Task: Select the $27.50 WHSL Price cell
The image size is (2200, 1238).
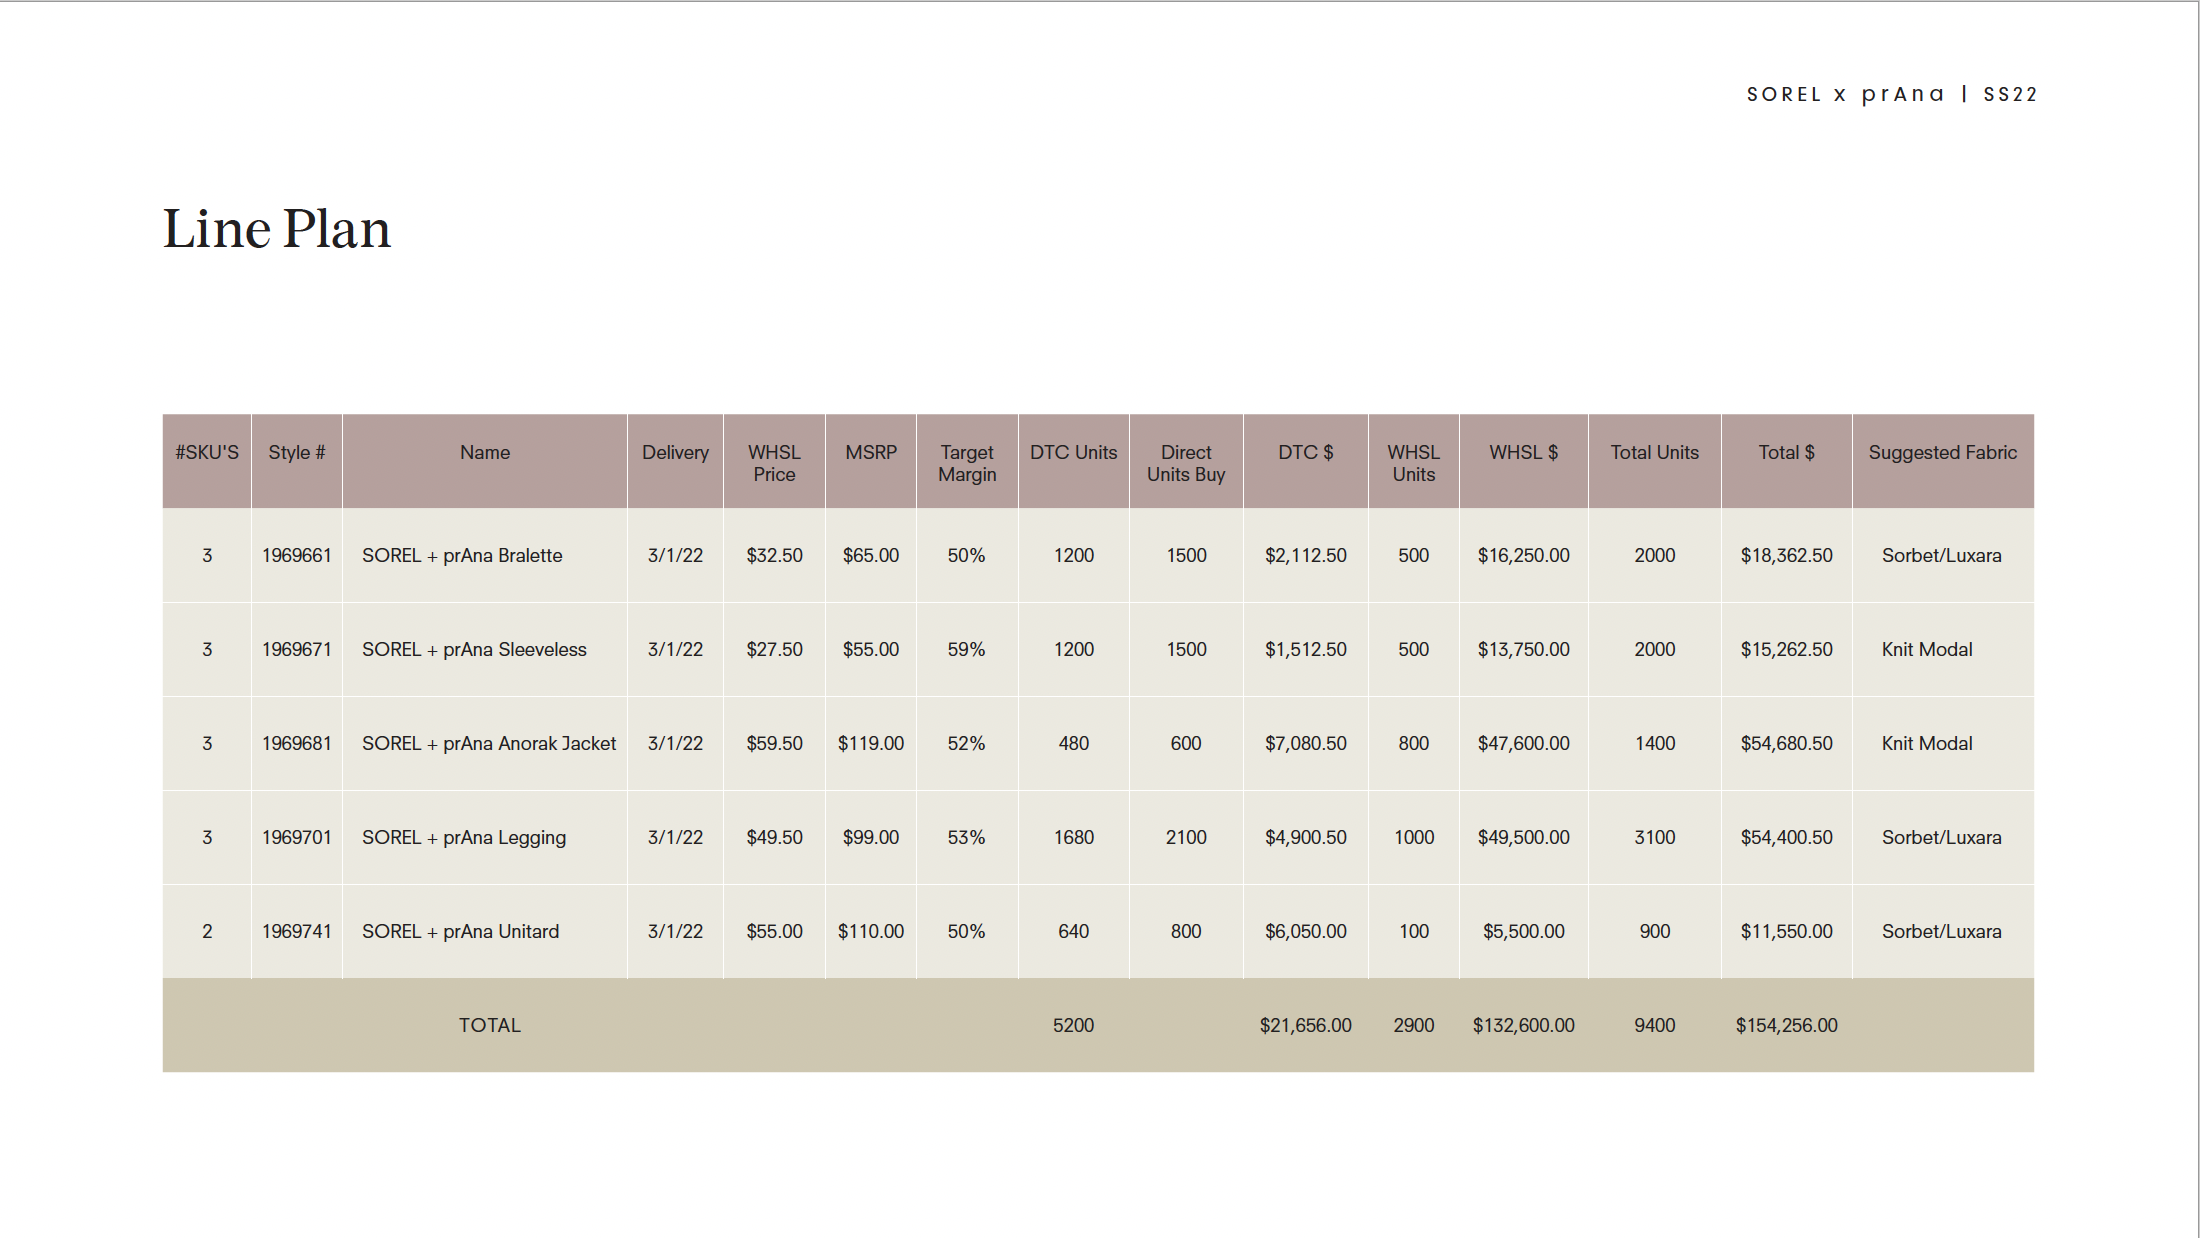Action: point(774,649)
